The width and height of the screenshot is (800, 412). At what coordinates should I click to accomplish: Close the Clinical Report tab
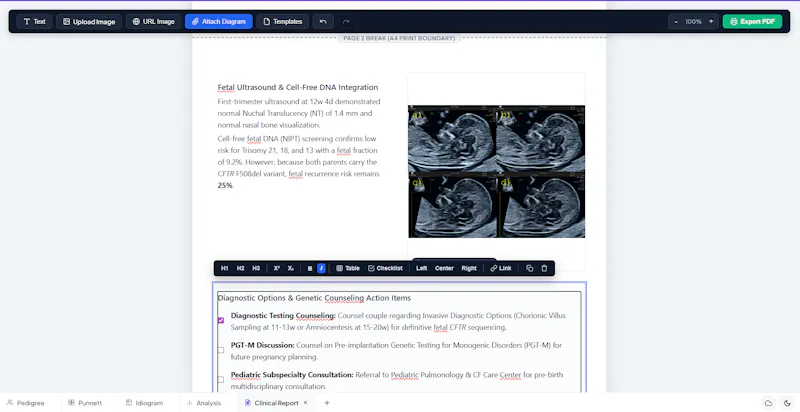306,402
